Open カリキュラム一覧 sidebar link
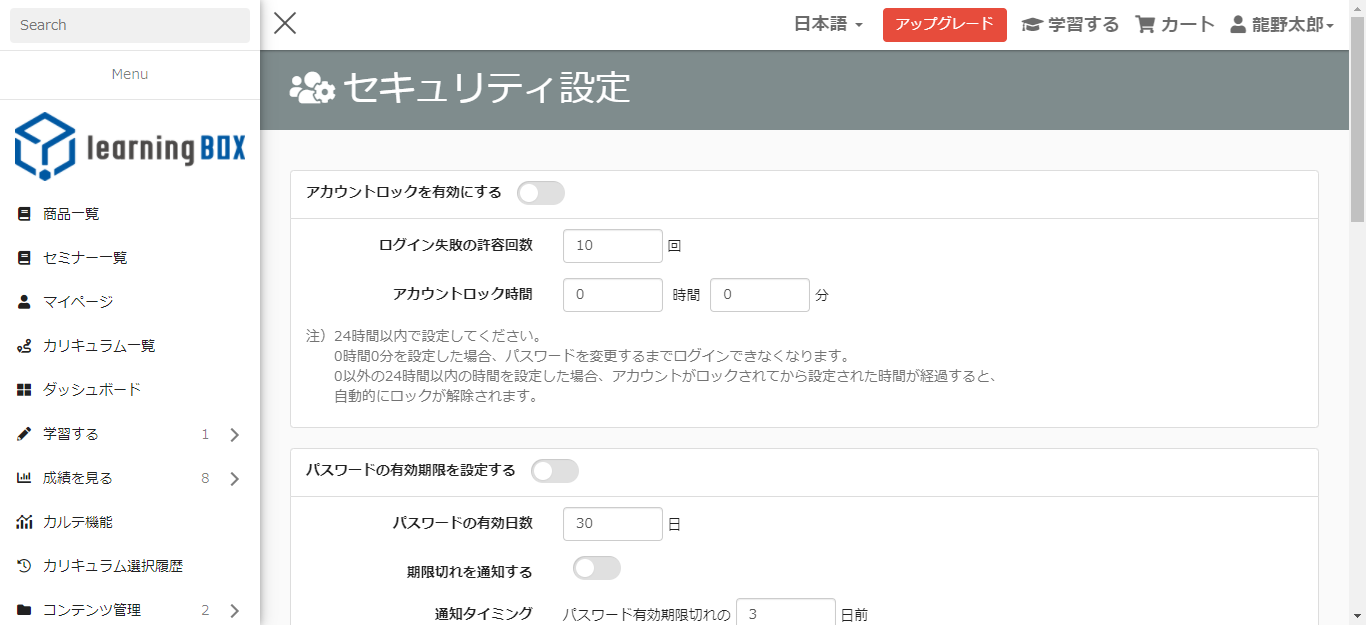 99,346
